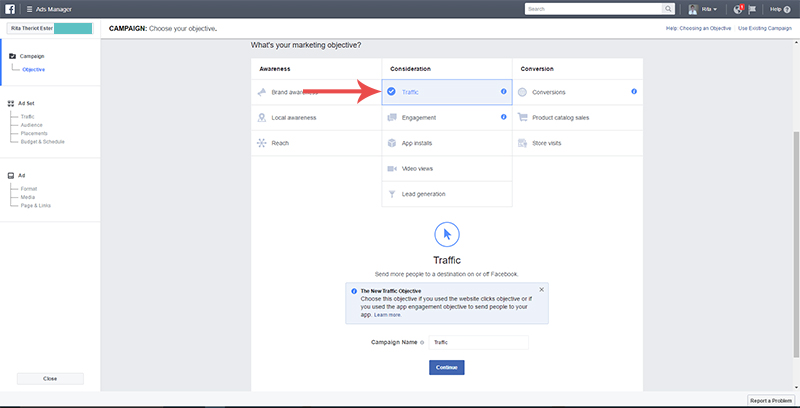The image size is (800, 408).
Task: Open the Media step under Ad
Action: coord(28,197)
